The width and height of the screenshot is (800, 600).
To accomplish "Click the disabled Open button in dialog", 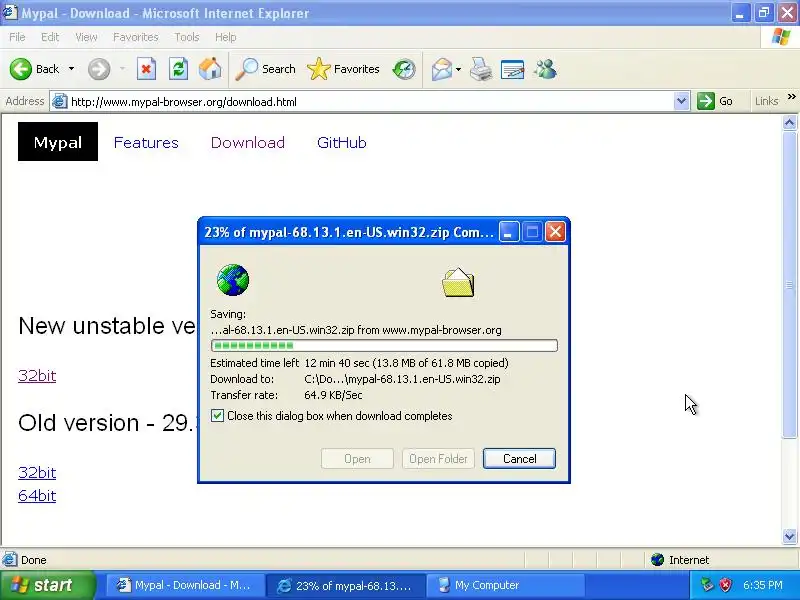I will point(357,458).
